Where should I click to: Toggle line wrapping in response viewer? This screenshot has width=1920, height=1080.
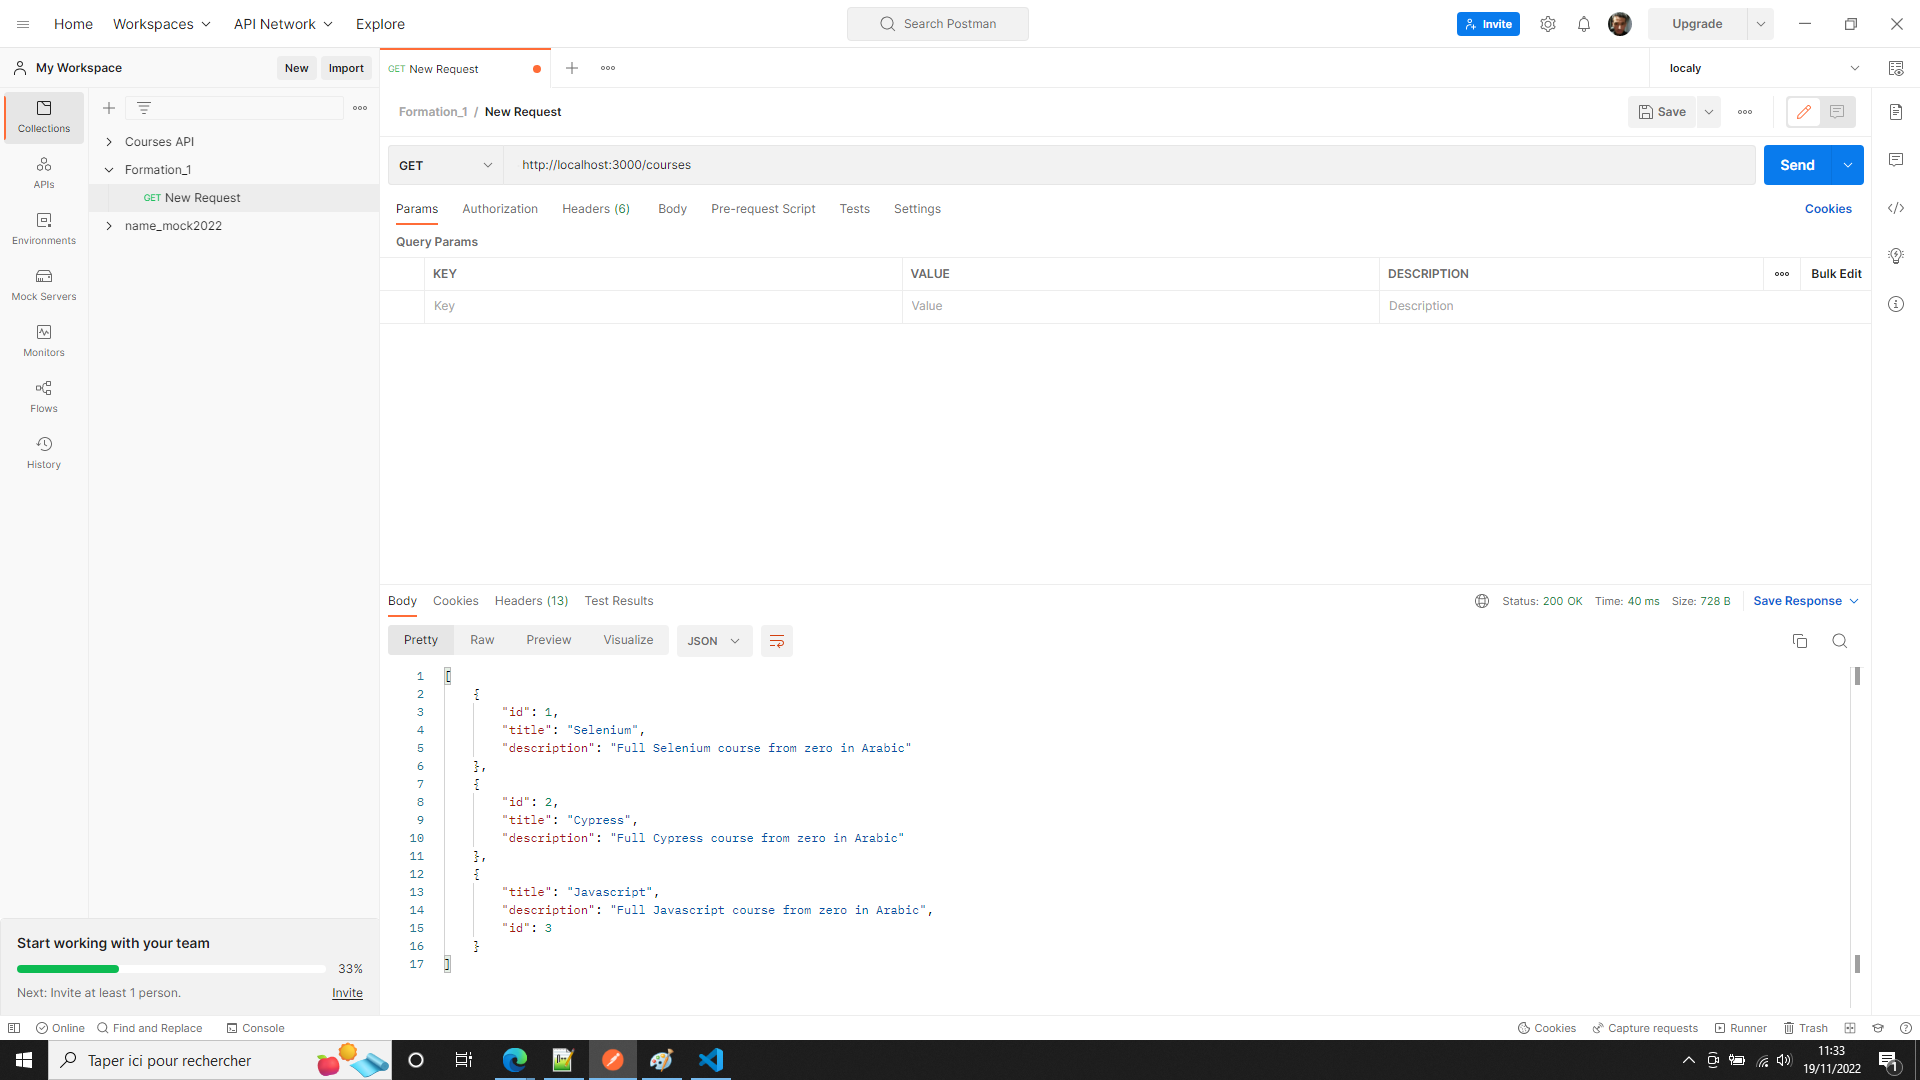777,640
